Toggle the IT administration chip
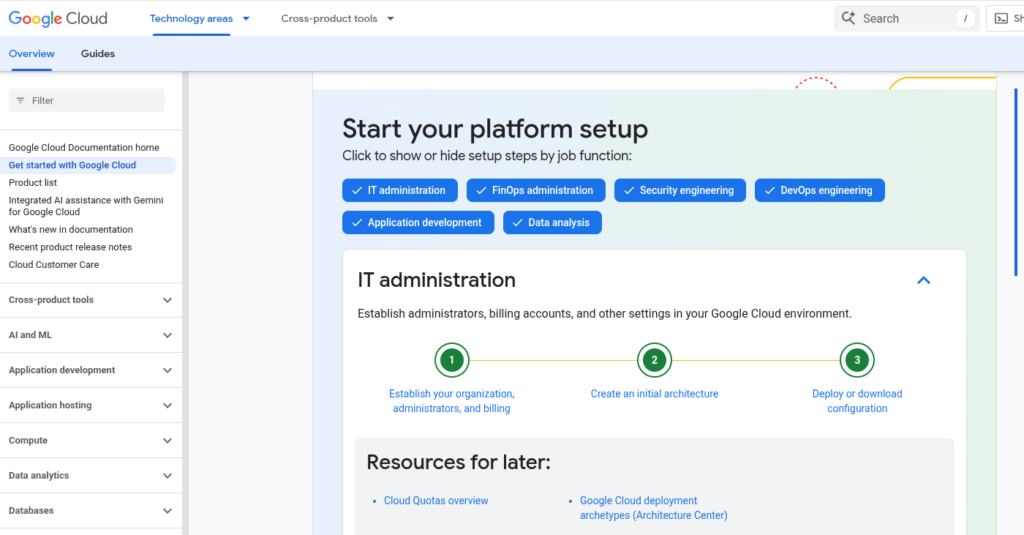The image size is (1024, 535). 400,190
